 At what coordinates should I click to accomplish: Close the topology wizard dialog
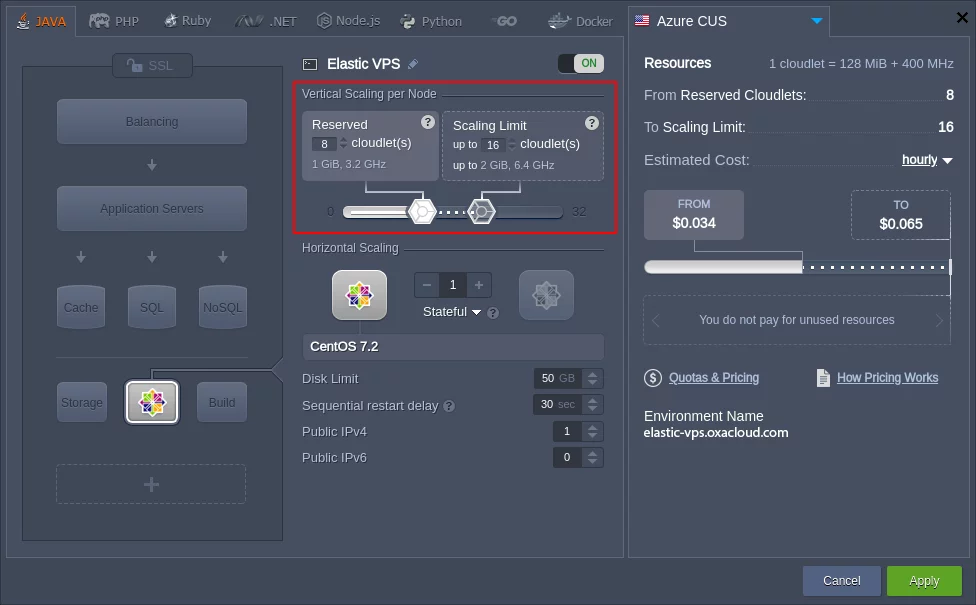click(x=962, y=17)
